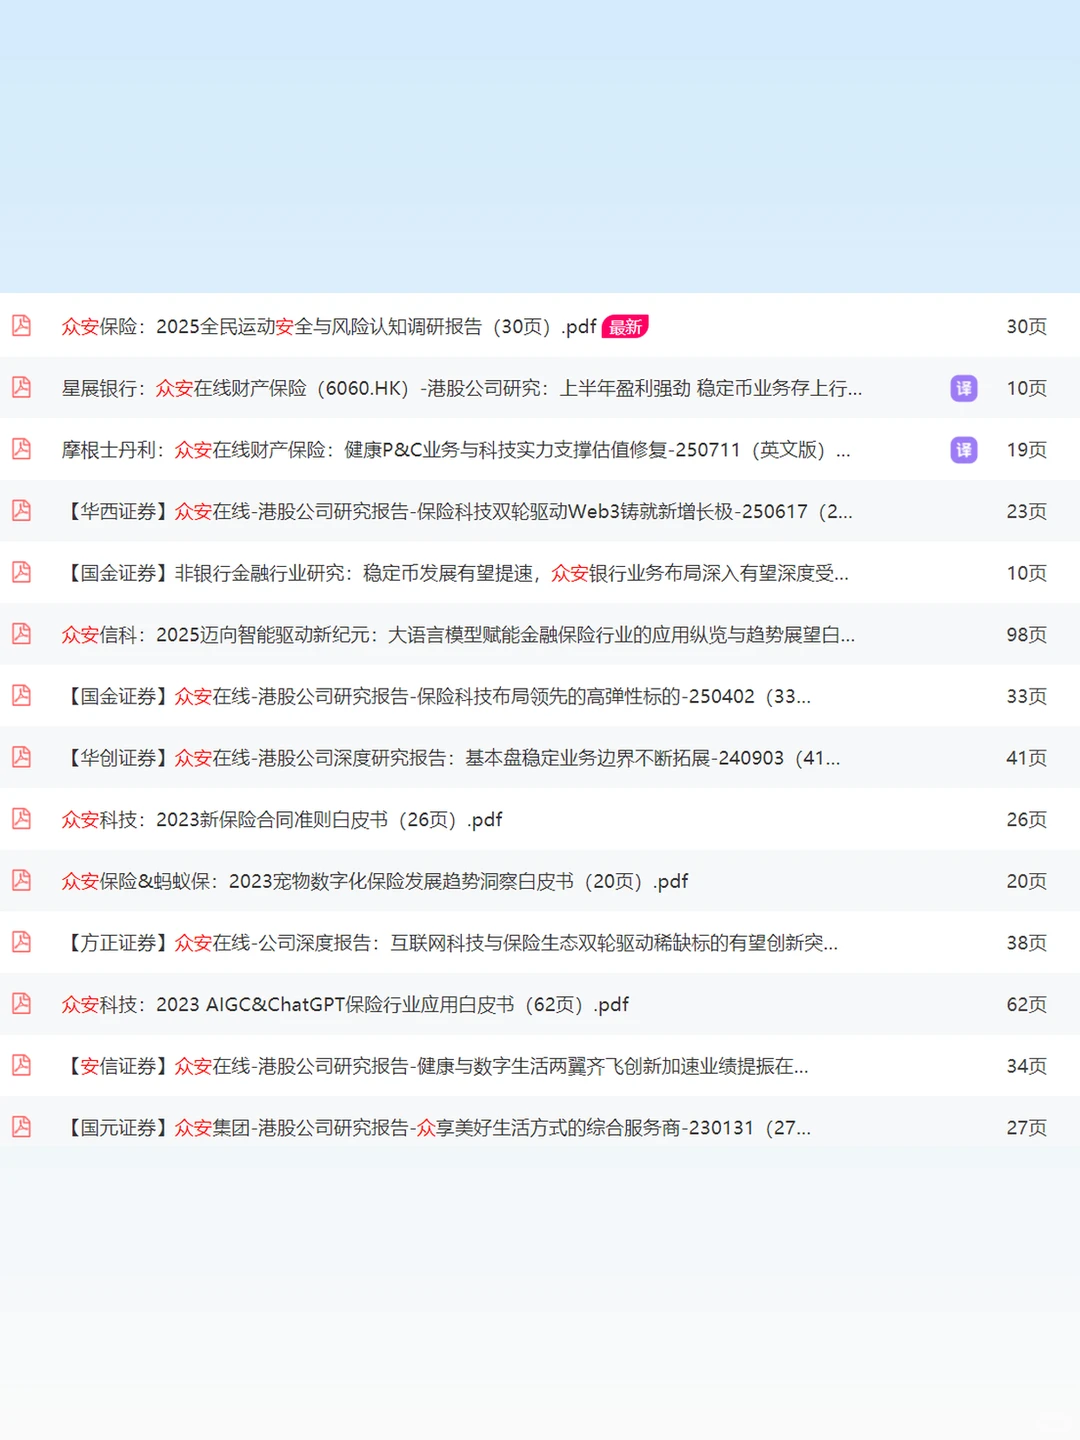
Task: Click 27页 page count on 国元证券 row
Action: (1026, 1127)
